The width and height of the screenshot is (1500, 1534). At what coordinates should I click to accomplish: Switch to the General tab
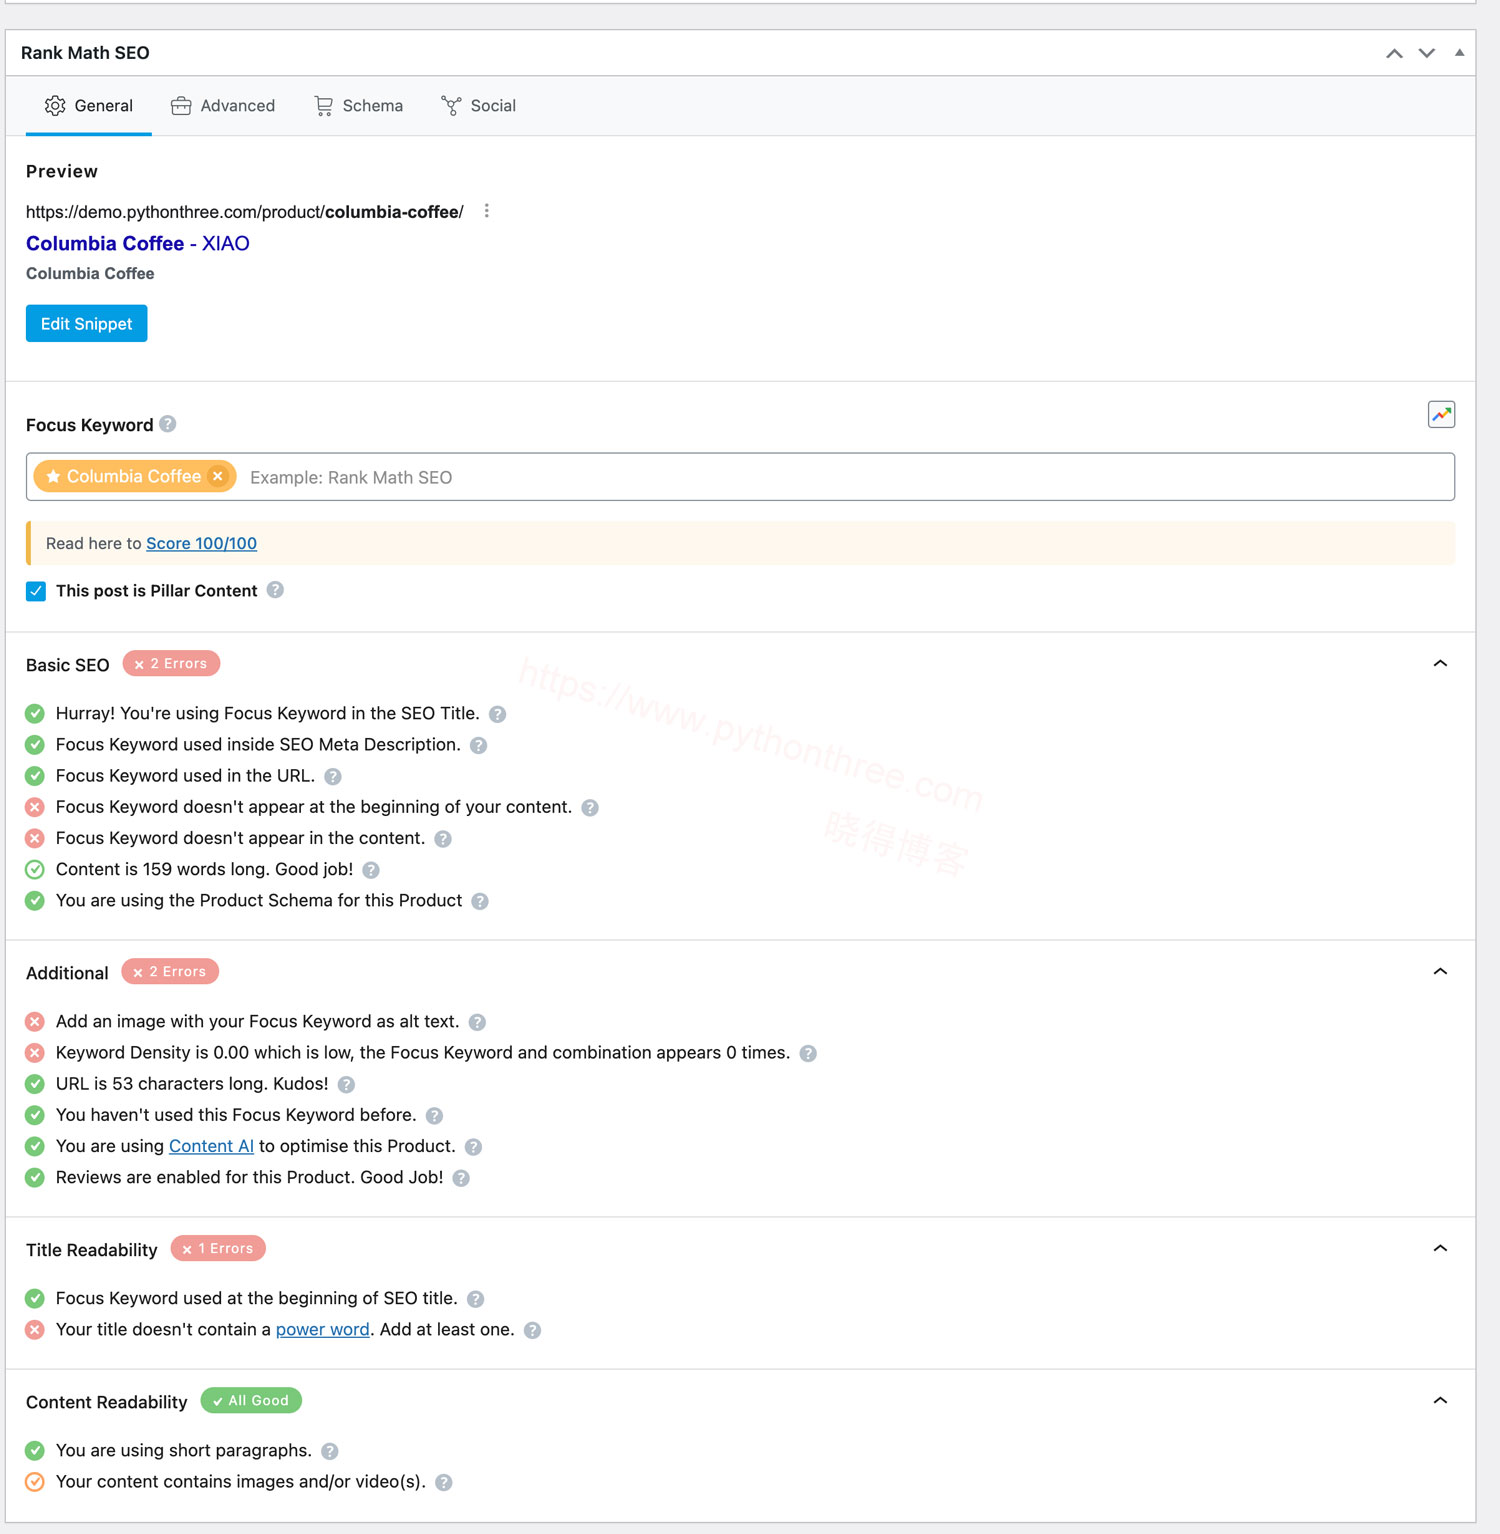(x=89, y=105)
